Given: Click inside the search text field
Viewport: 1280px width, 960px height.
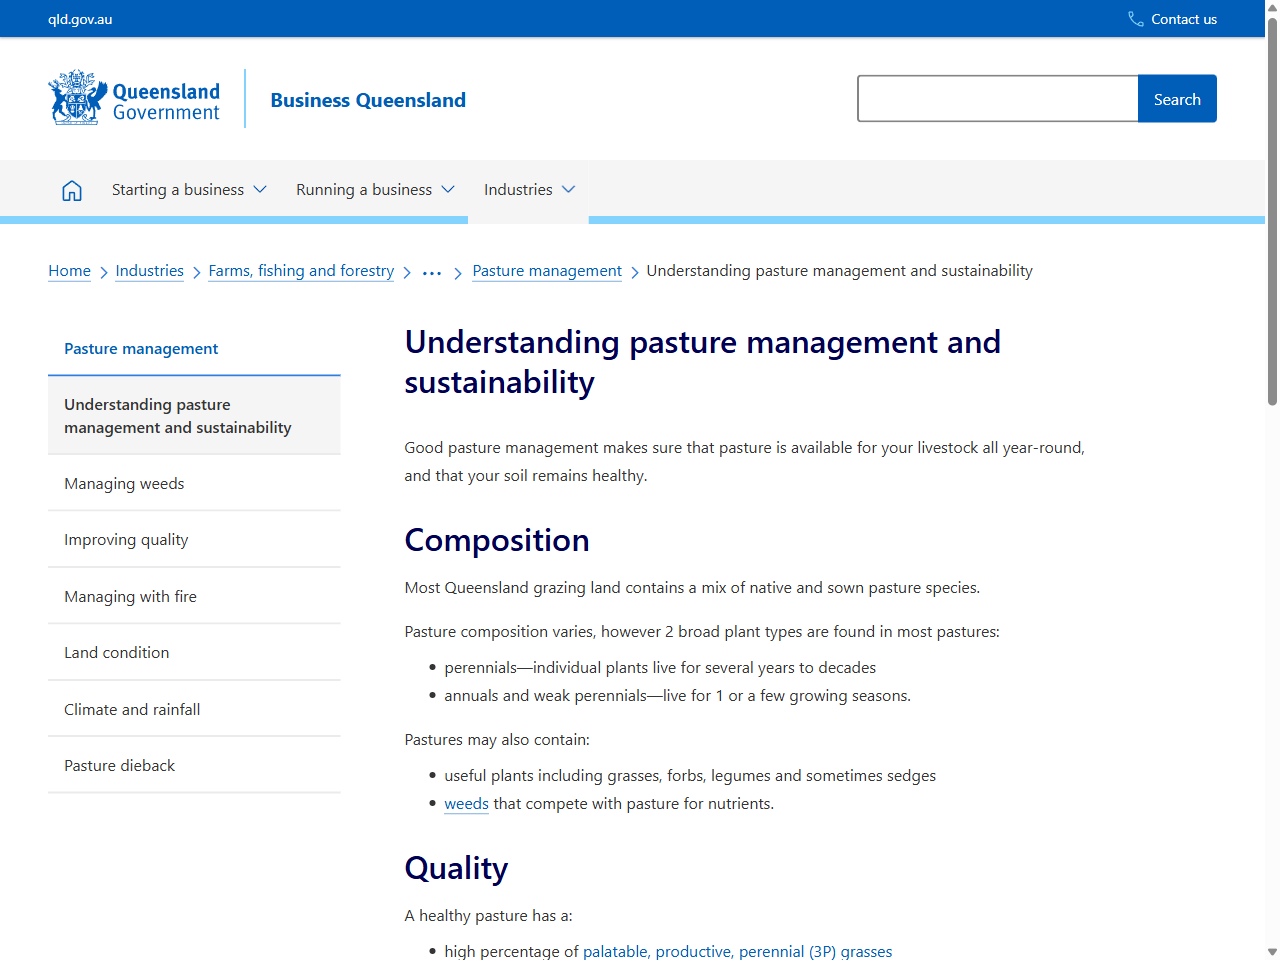Looking at the screenshot, I should [997, 98].
